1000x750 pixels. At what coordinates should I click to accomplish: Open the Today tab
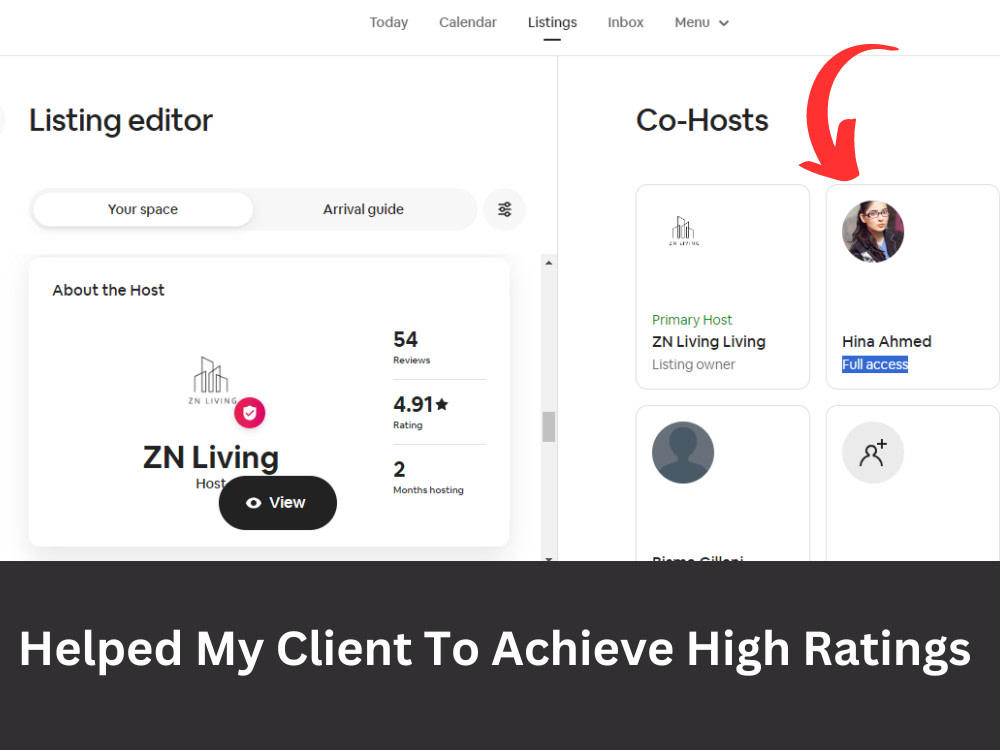pyautogui.click(x=388, y=22)
